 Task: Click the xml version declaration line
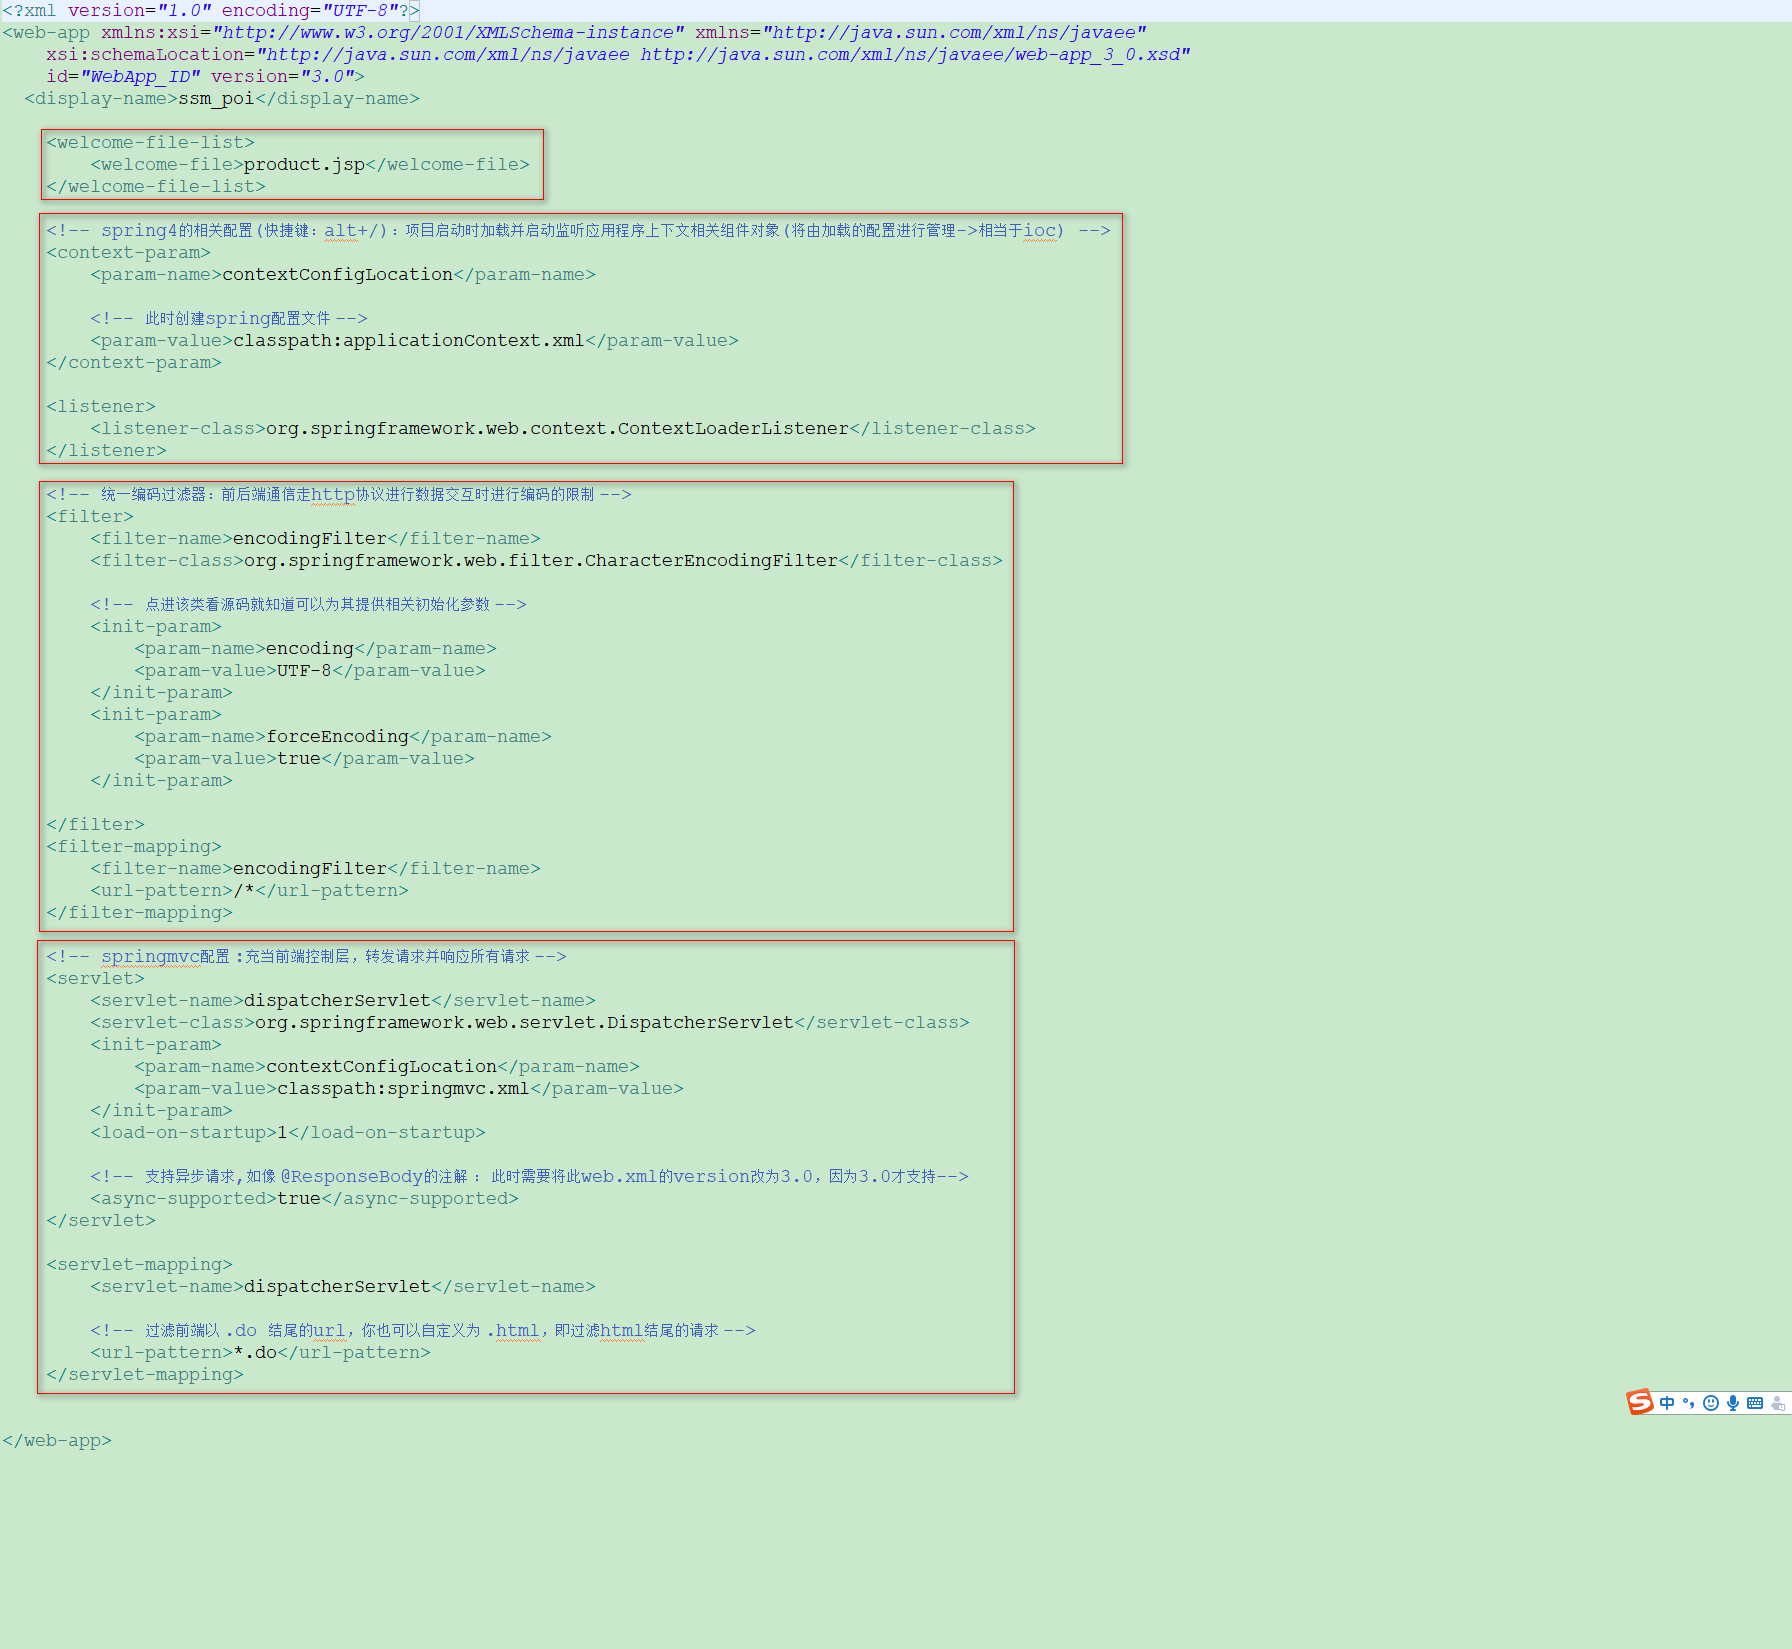[x=211, y=11]
